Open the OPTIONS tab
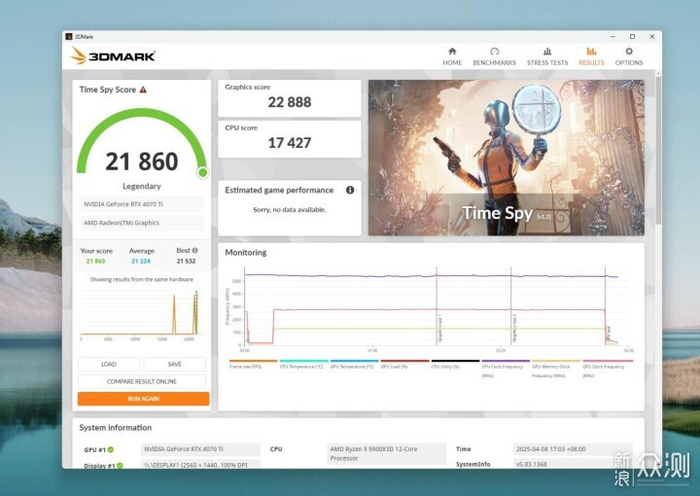The height and width of the screenshot is (496, 700). [629, 57]
